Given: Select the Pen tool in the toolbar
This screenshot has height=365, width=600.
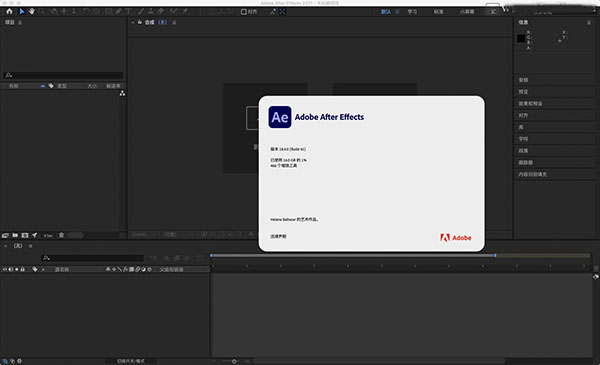Looking at the screenshot, I should click(x=119, y=11).
